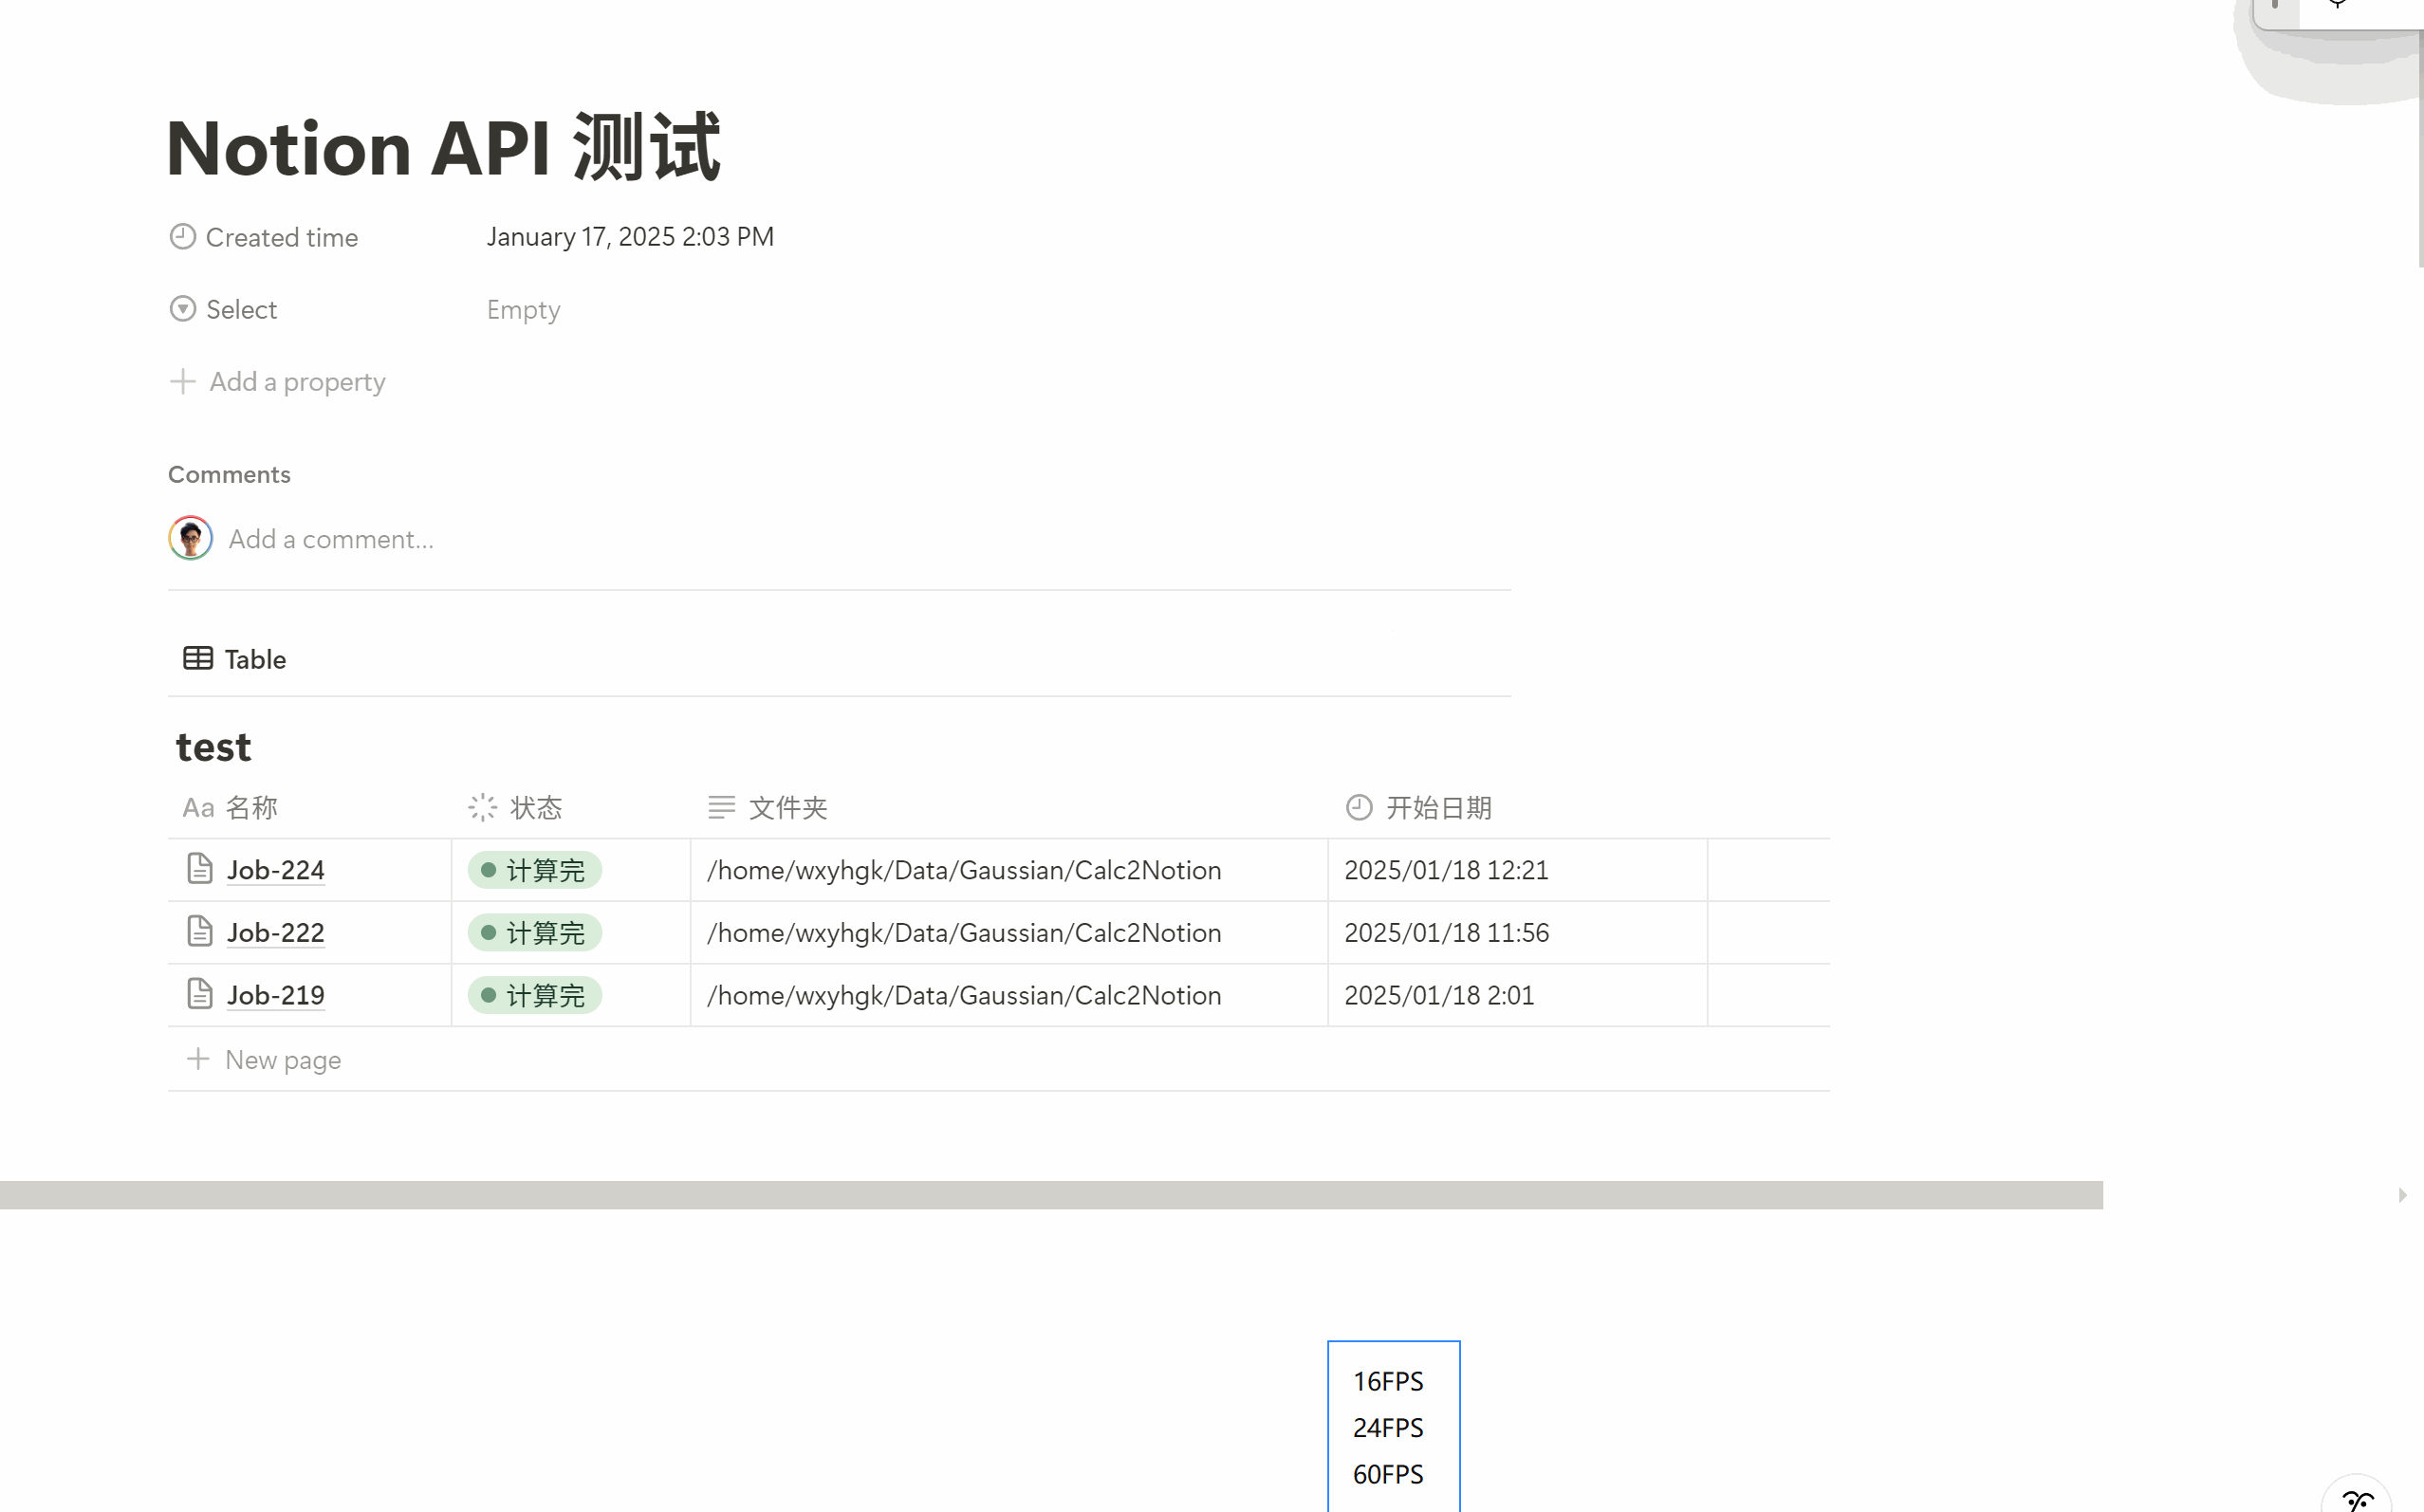Image resolution: width=2424 pixels, height=1512 pixels.
Task: Click Add a property button
Action: coord(278,382)
